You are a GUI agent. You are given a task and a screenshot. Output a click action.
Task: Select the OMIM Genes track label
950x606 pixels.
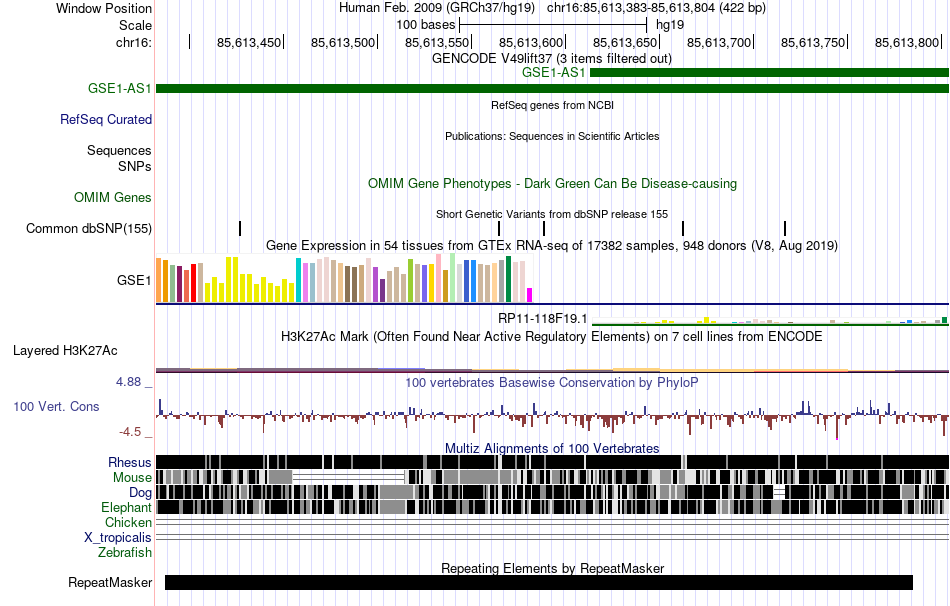(113, 198)
